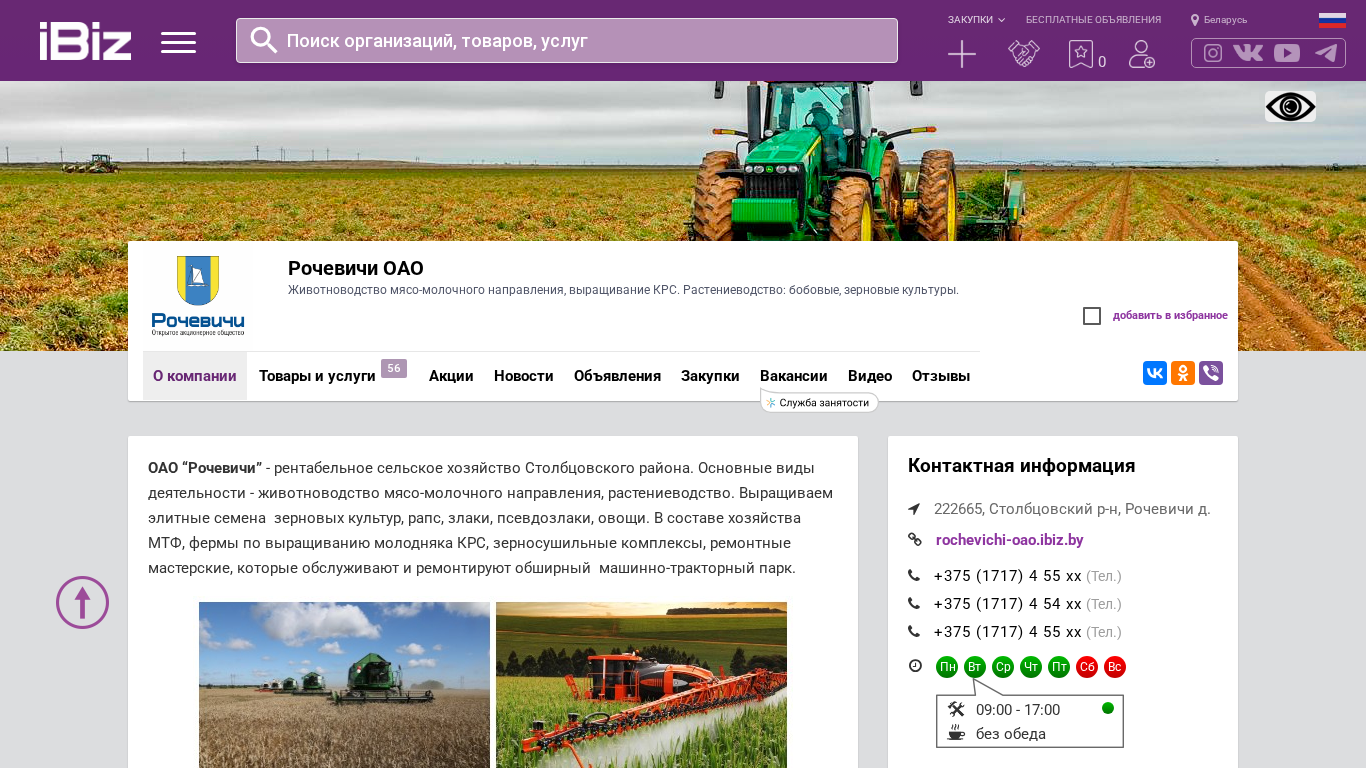1366x768 pixels.
Task: Open the combine harvester photo
Action: point(344,685)
